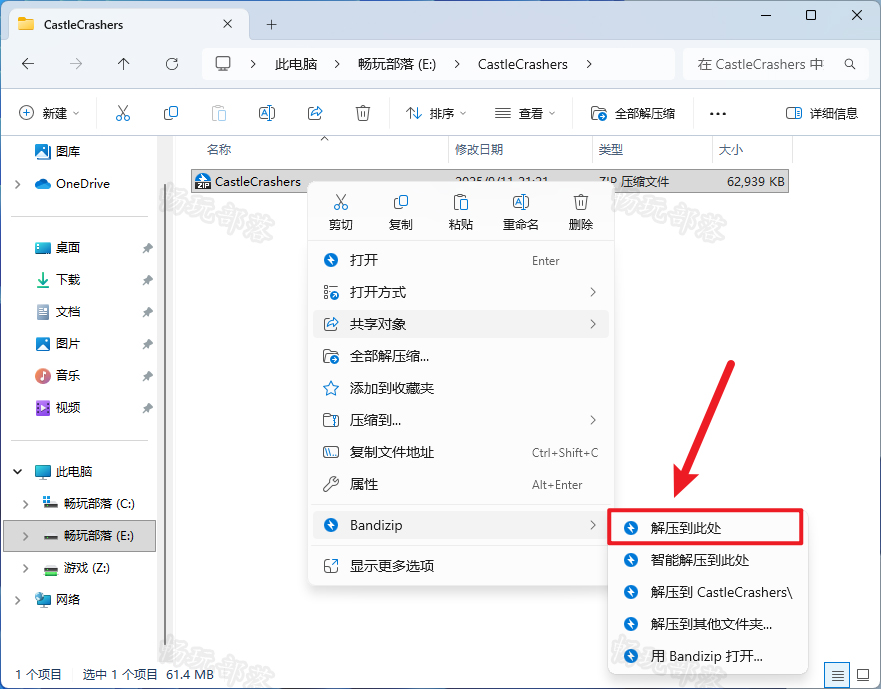Open 图片 in quick access
881x689 pixels.
coord(57,344)
